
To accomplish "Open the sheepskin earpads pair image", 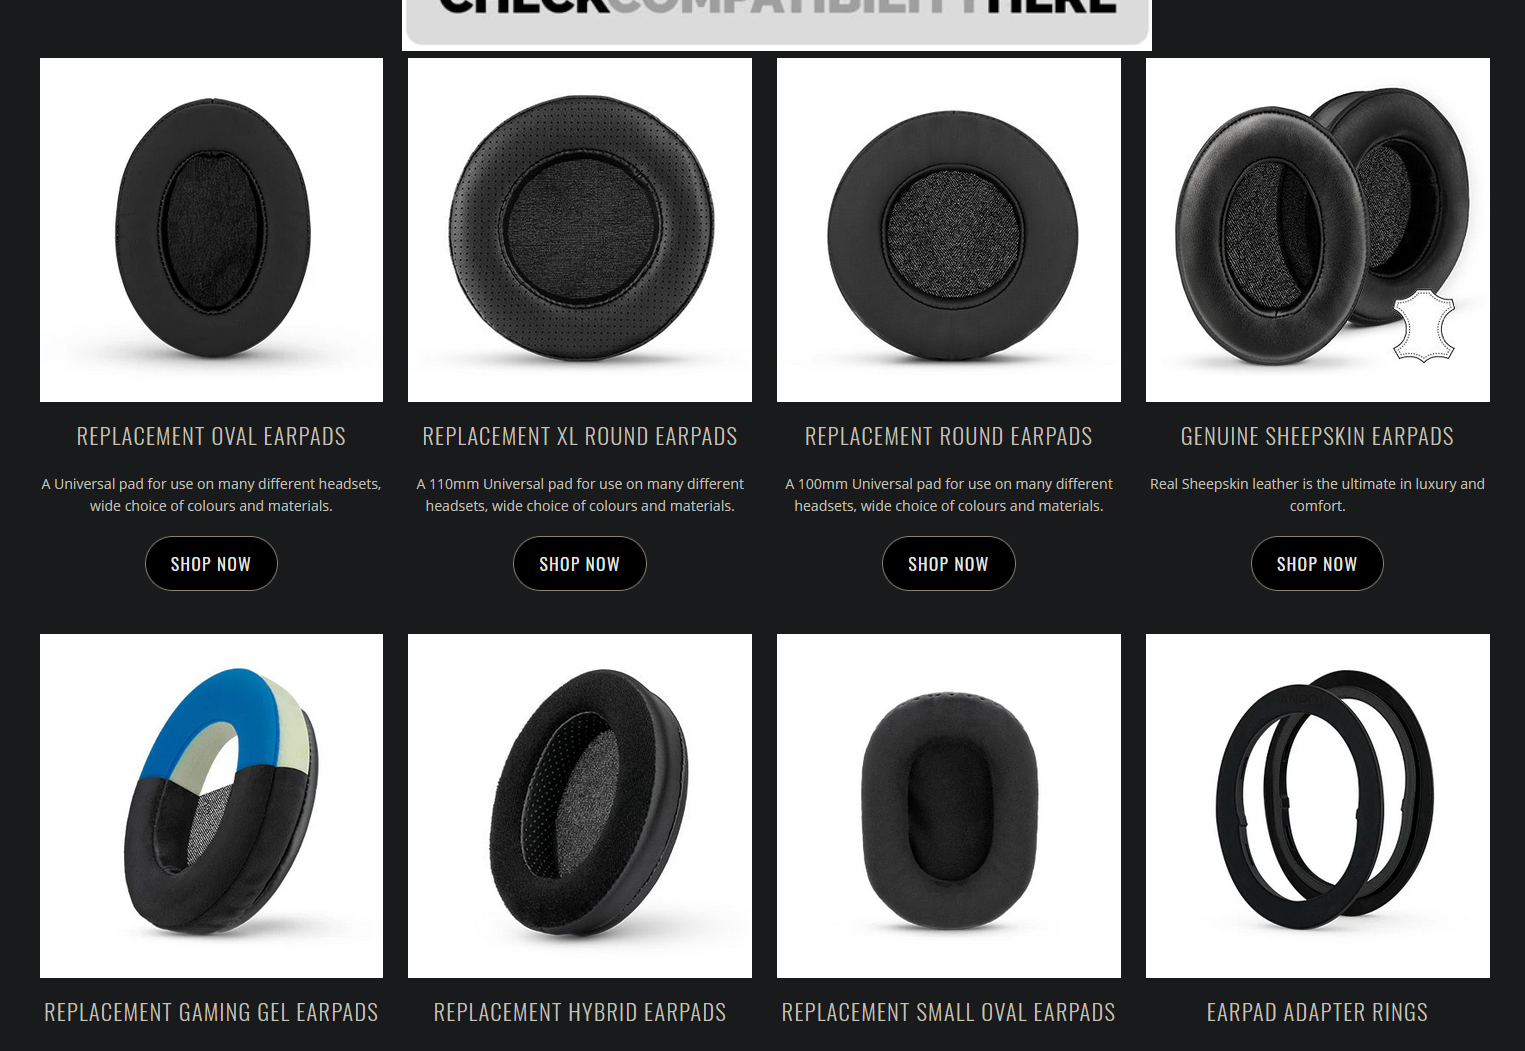I will point(1318,230).
